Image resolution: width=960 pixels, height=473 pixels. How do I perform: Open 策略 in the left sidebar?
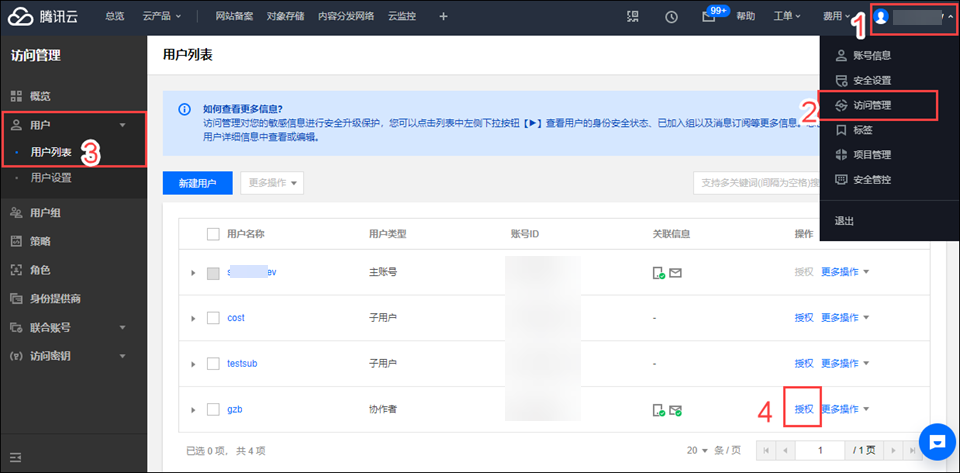click(40, 241)
